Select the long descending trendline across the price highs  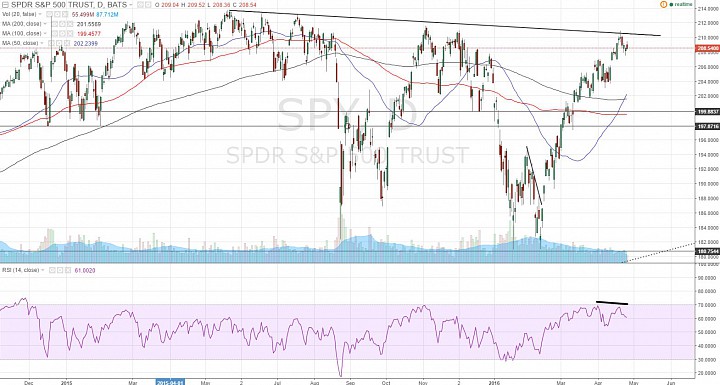point(445,23)
